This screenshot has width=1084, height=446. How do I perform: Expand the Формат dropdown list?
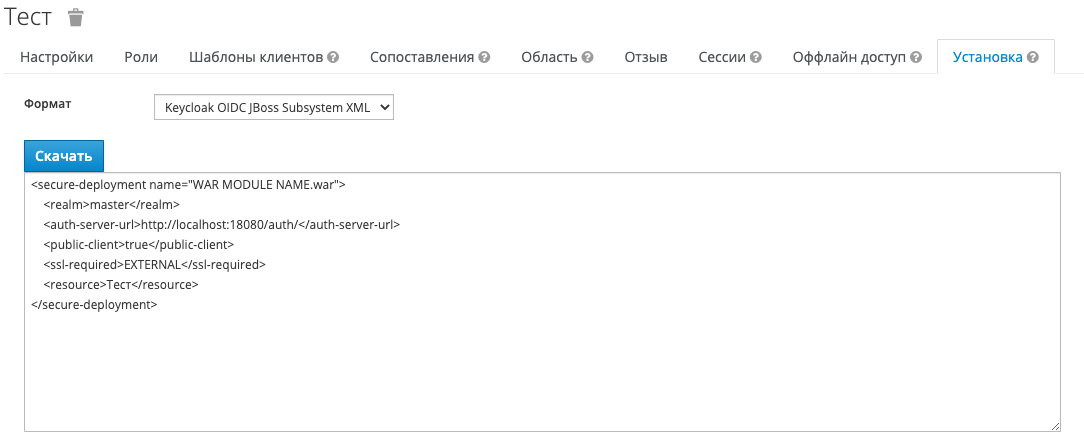coord(274,107)
